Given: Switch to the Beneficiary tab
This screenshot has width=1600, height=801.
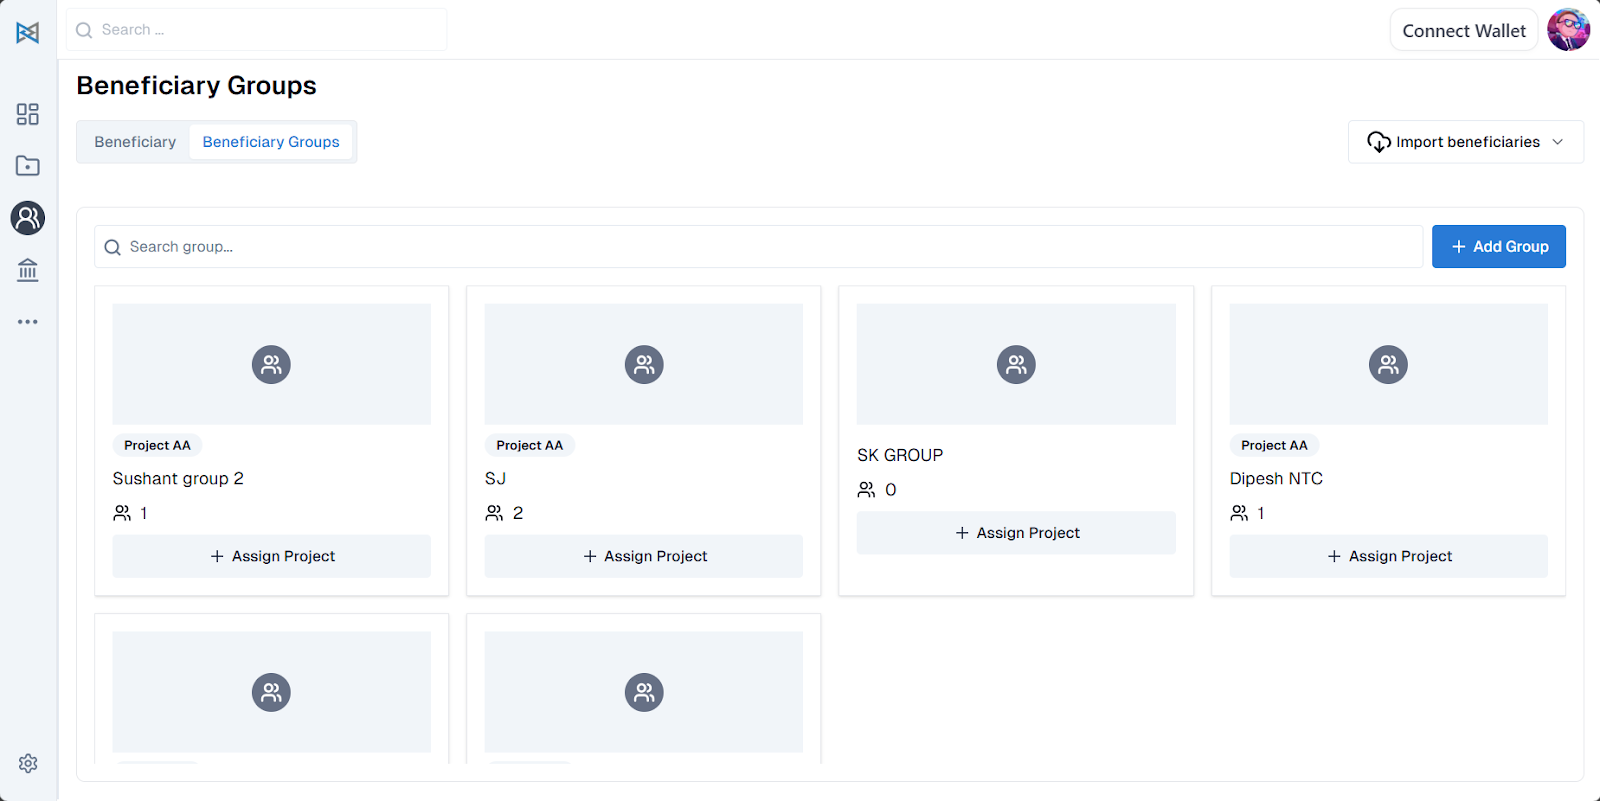Looking at the screenshot, I should tap(135, 142).
